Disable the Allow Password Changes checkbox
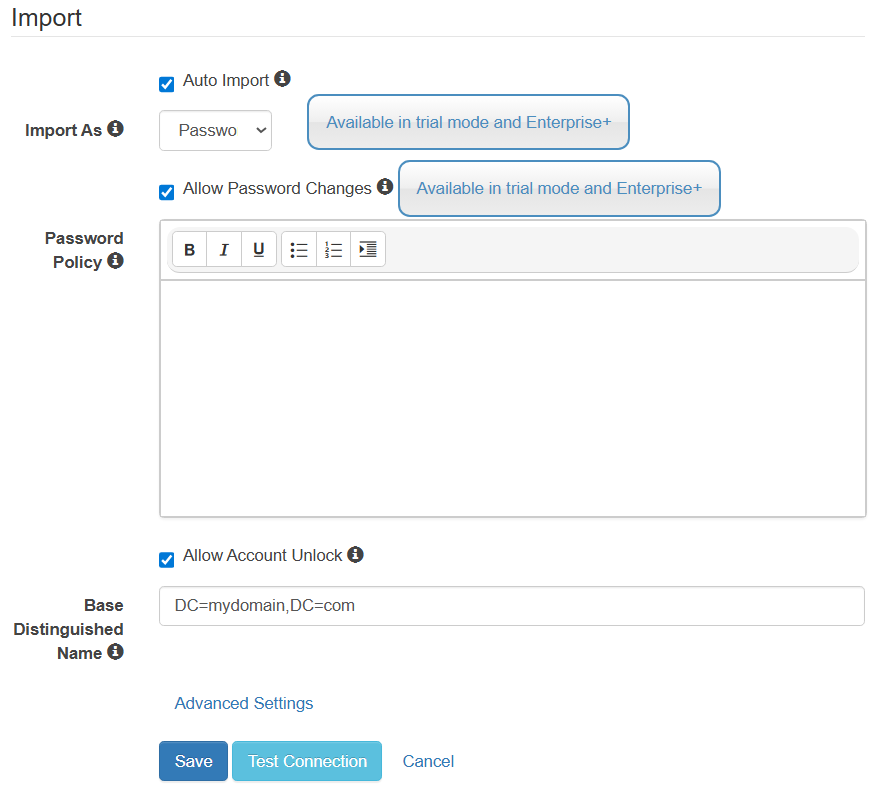The width and height of the screenshot is (880, 806). click(167, 193)
